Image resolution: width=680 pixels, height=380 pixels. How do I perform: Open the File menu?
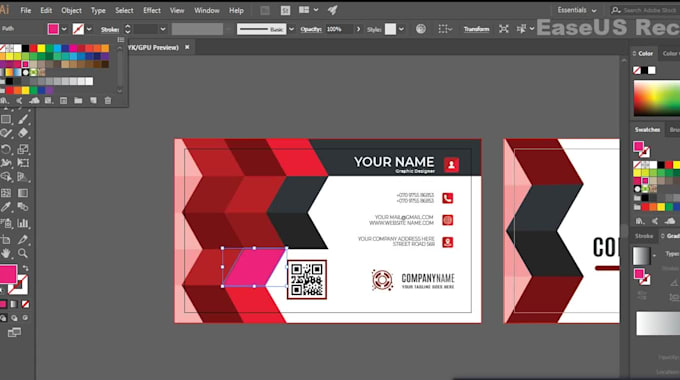(26, 10)
